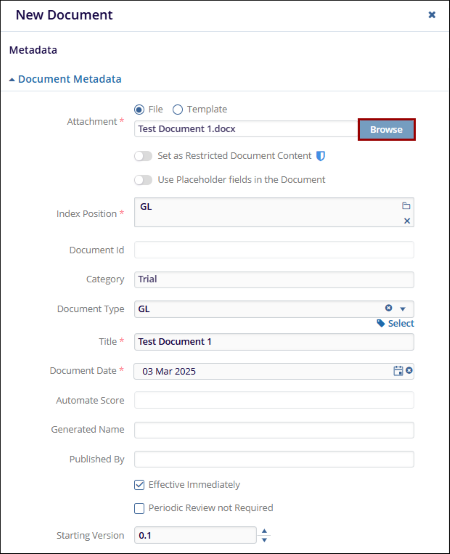Clear the Document Type selection
This screenshot has height=554, width=450.
[389, 308]
